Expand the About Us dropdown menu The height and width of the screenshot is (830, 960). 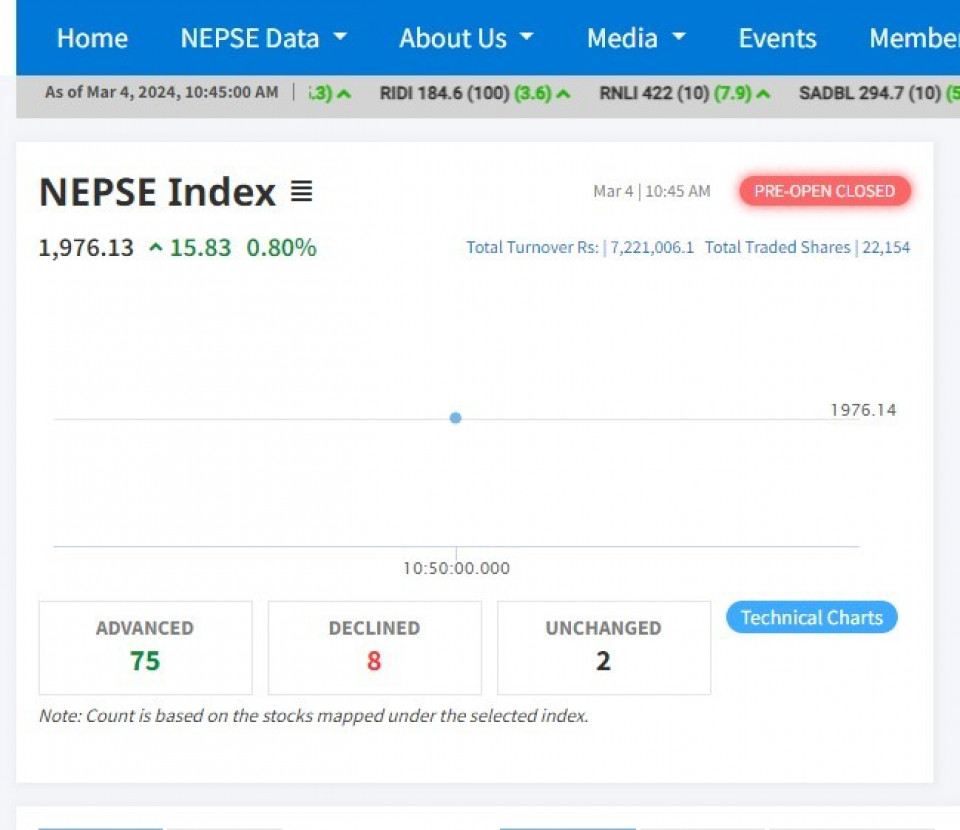point(466,38)
